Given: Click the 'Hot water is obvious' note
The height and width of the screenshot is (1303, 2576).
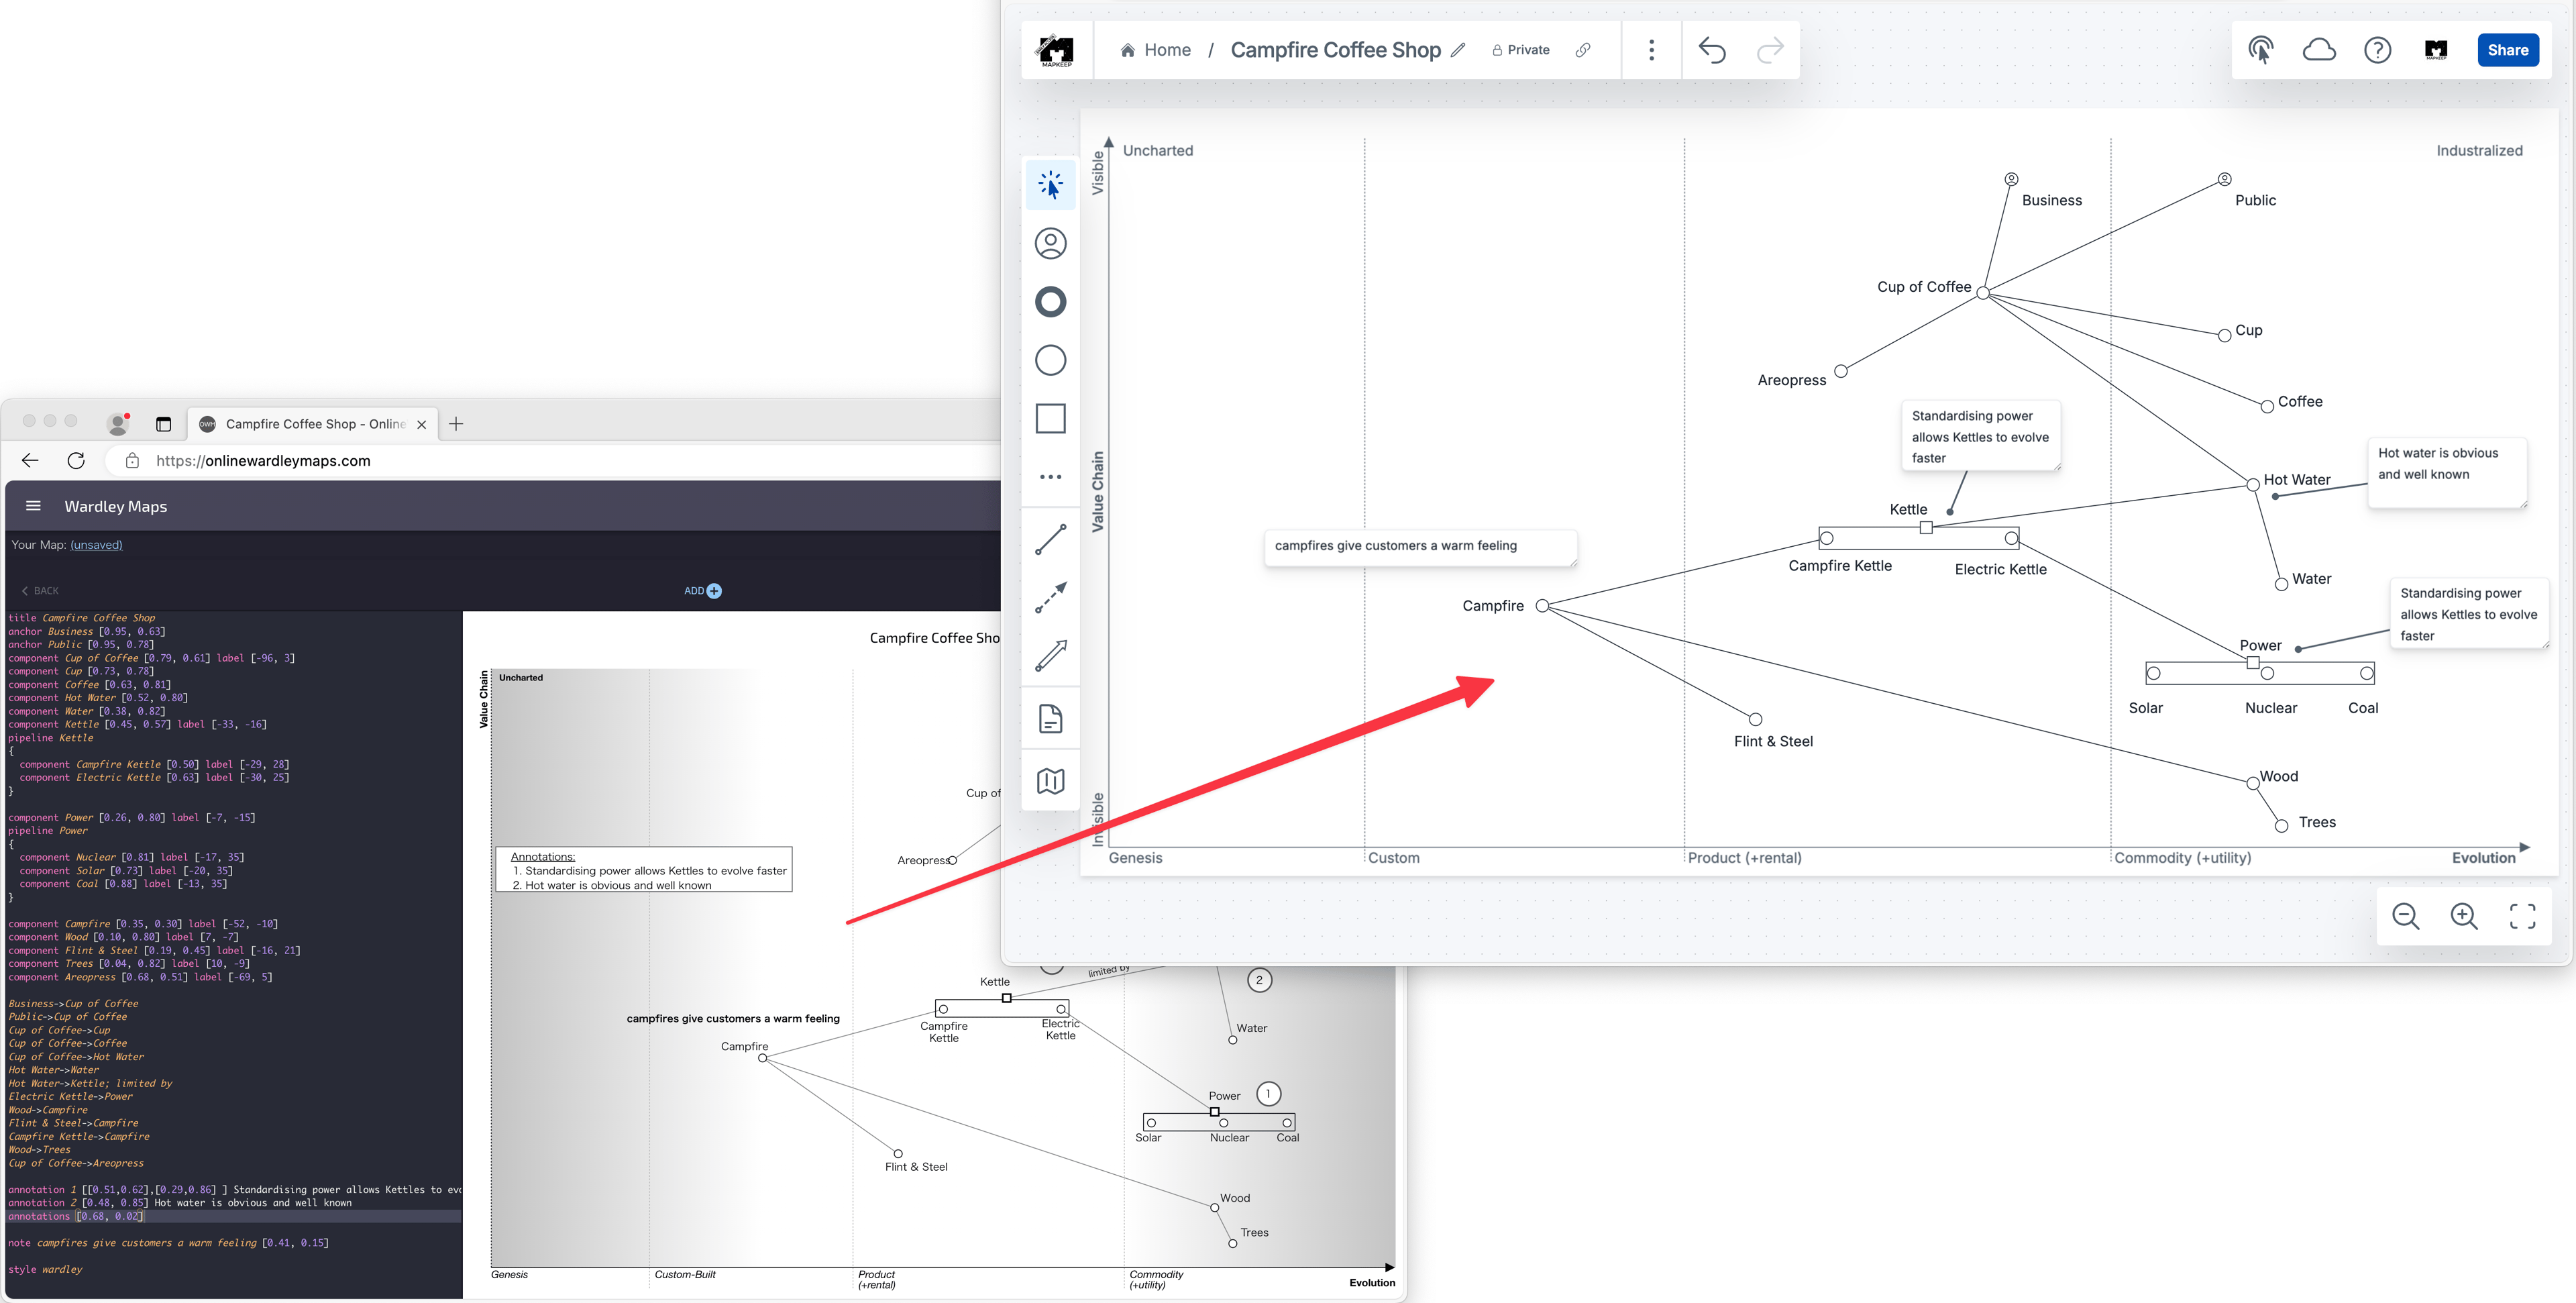Looking at the screenshot, I should (x=2446, y=472).
